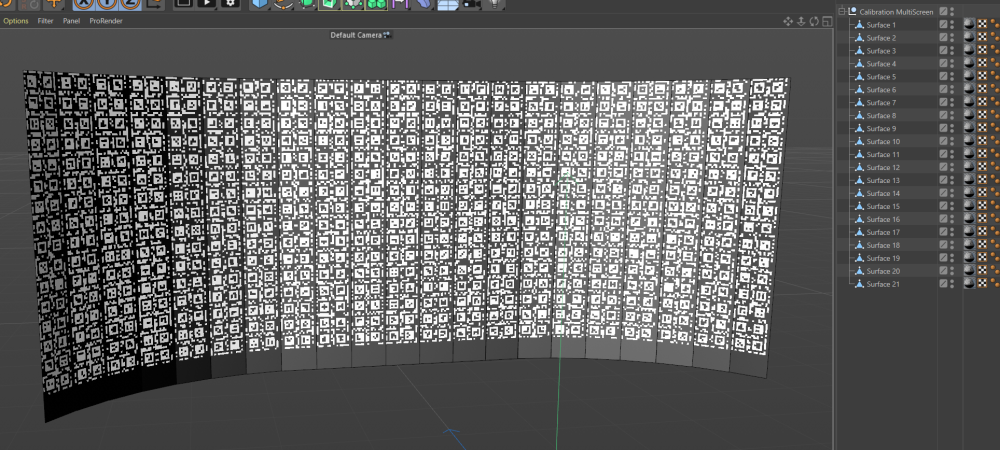The height and width of the screenshot is (450, 1000).
Task: Toggle visibility dots for Surface 18
Action: [952, 245]
